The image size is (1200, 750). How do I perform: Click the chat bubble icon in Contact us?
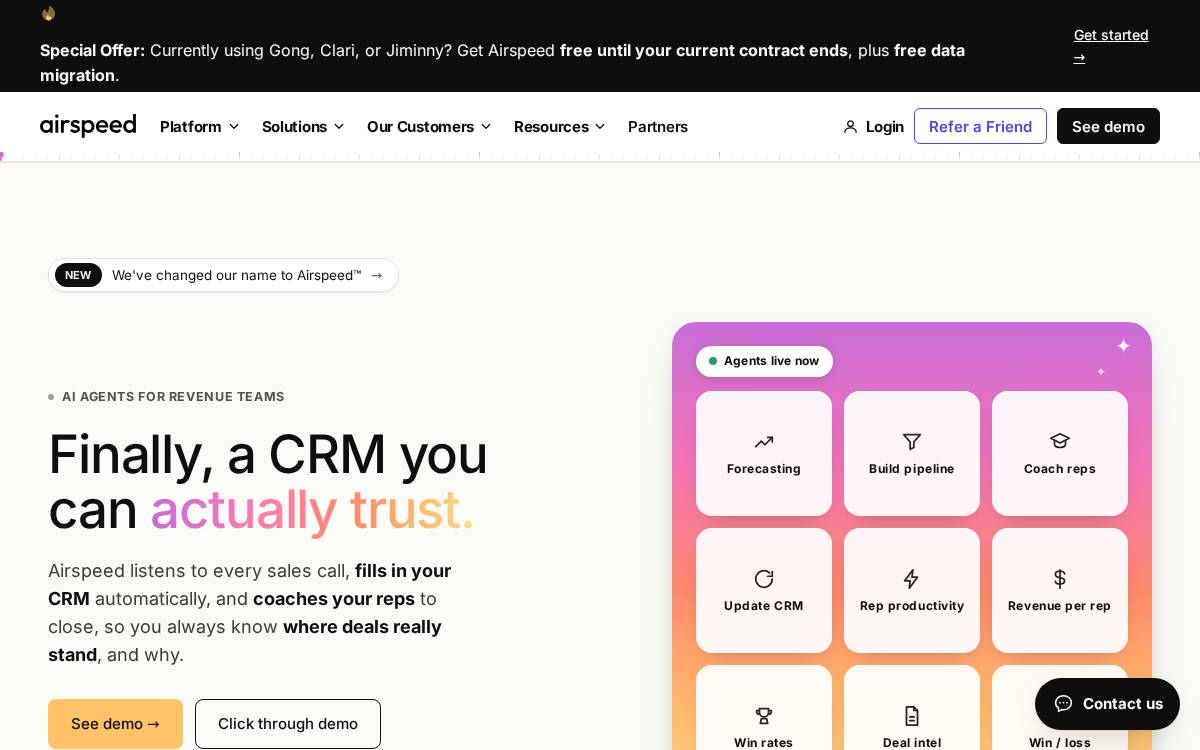[1063, 703]
